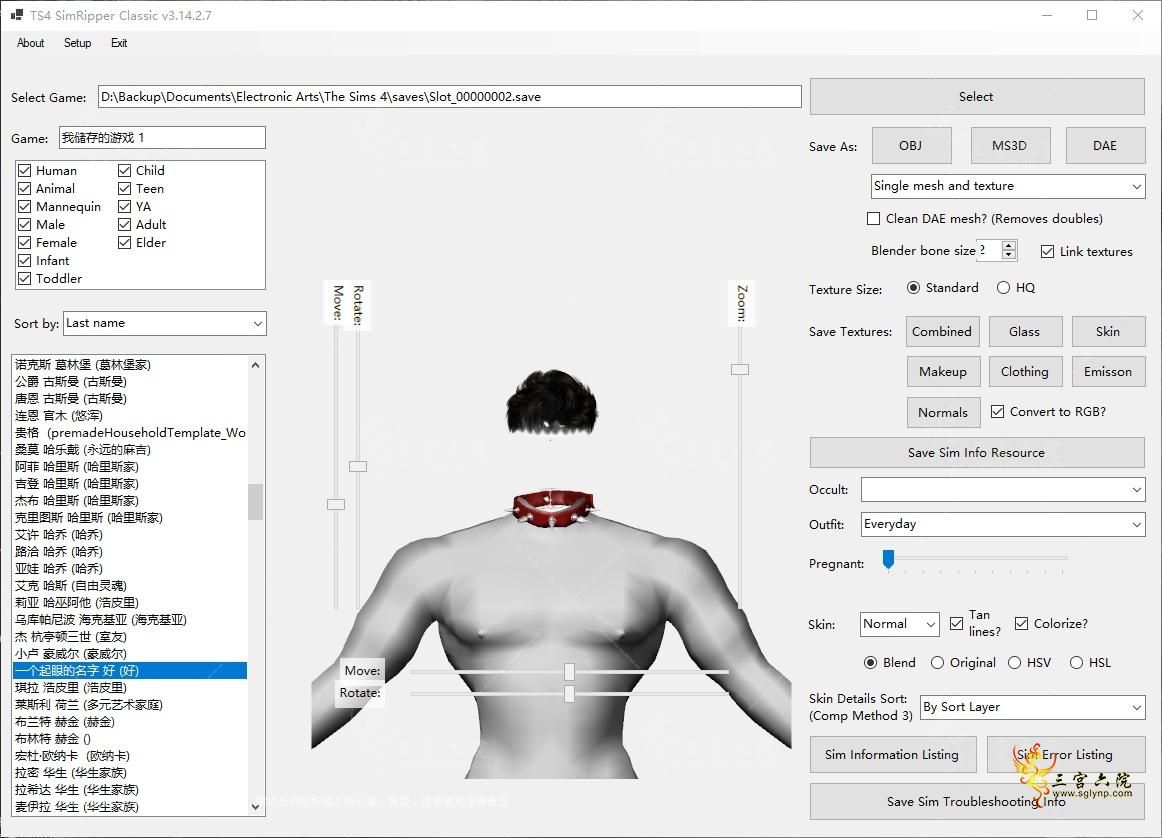1162x838 pixels.
Task: Click the vertical Move slider handle
Action: click(336, 504)
